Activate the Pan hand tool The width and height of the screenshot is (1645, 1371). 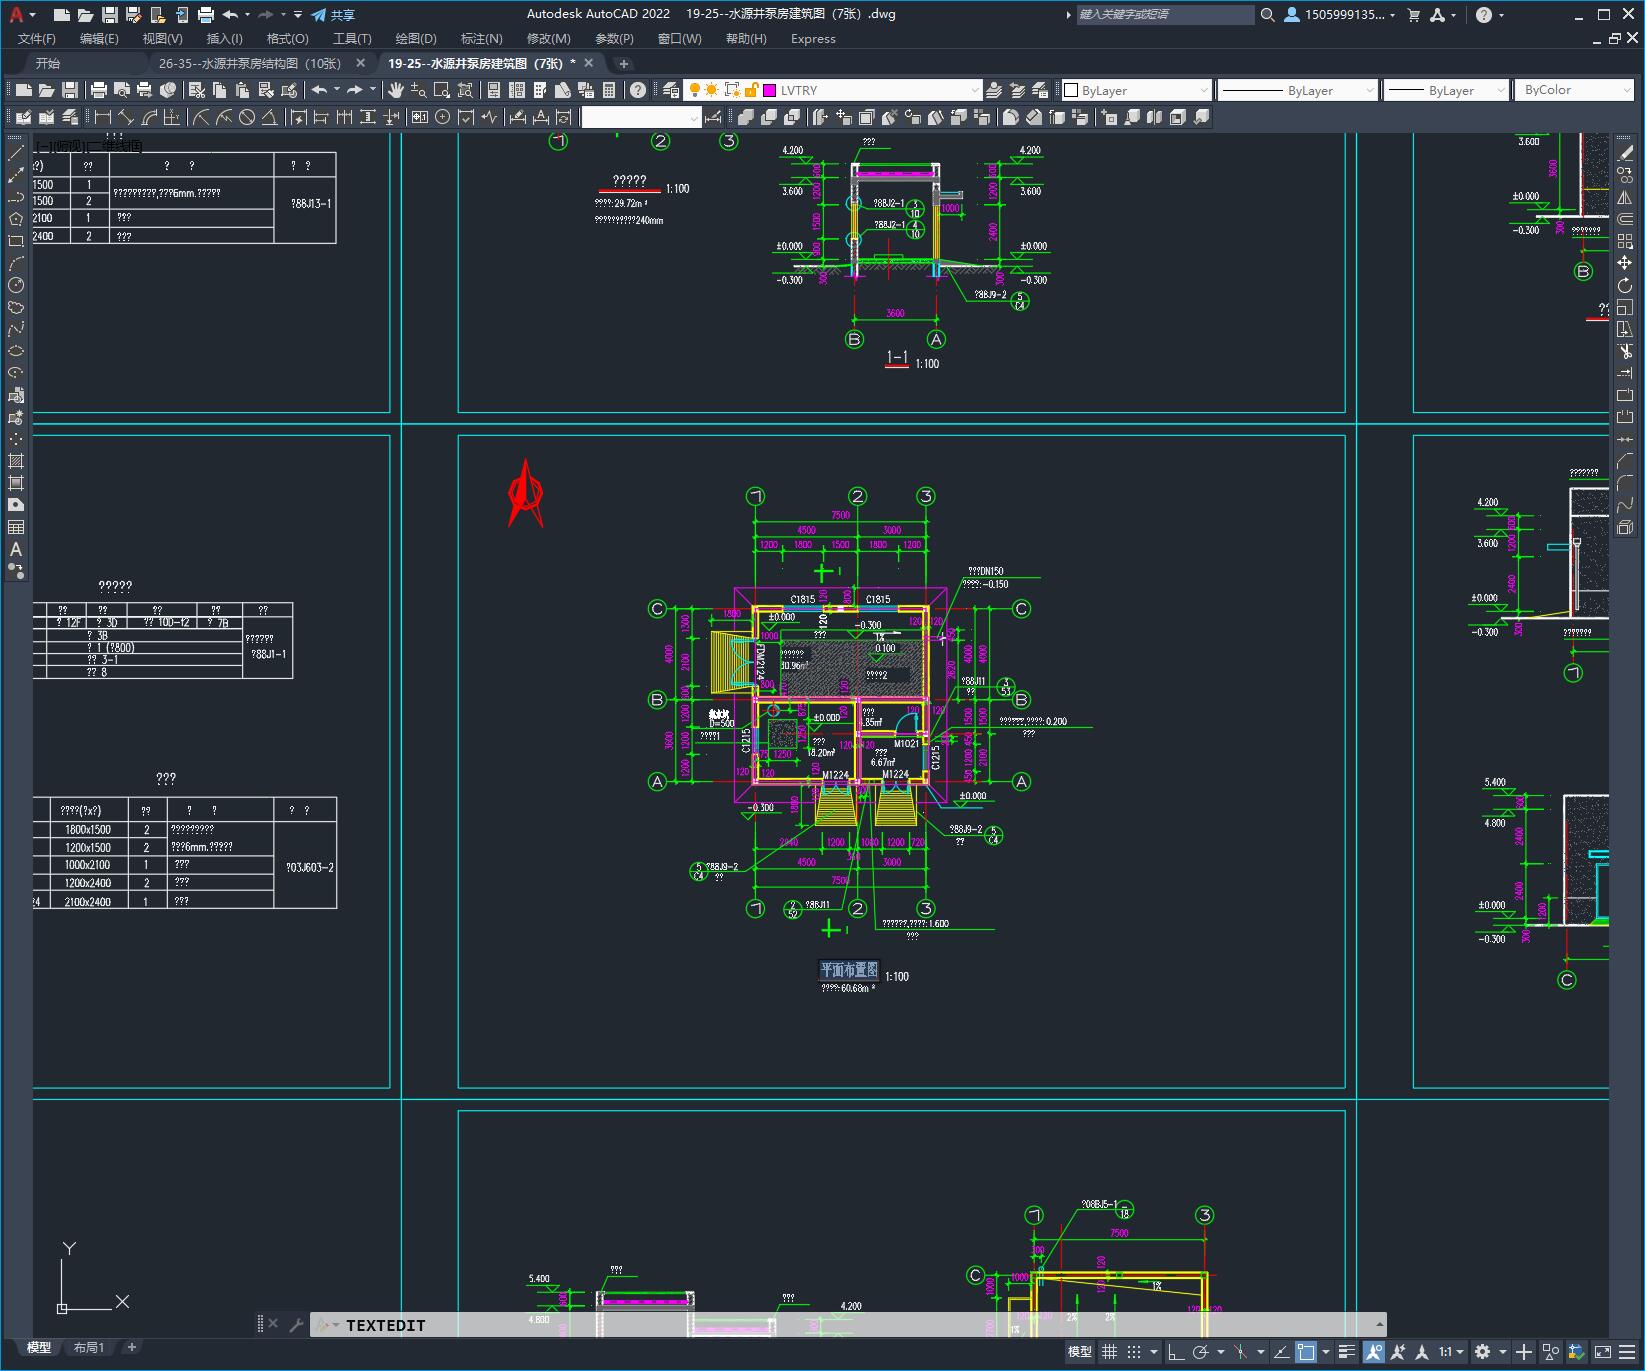pyautogui.click(x=396, y=90)
